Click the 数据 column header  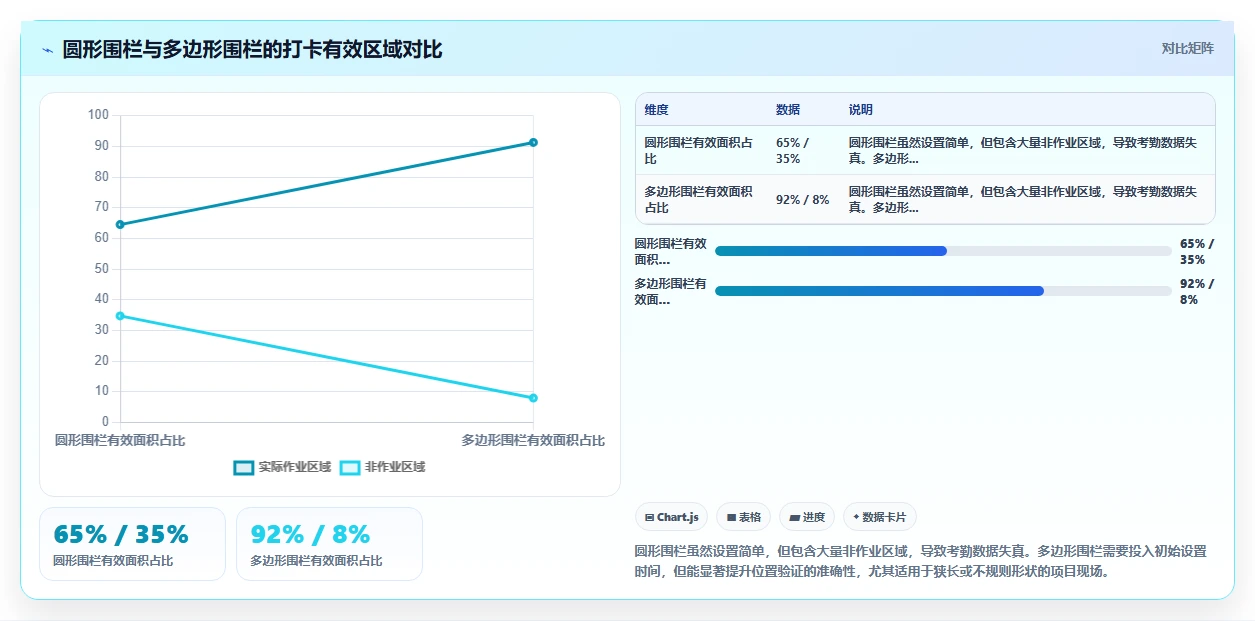(788, 109)
